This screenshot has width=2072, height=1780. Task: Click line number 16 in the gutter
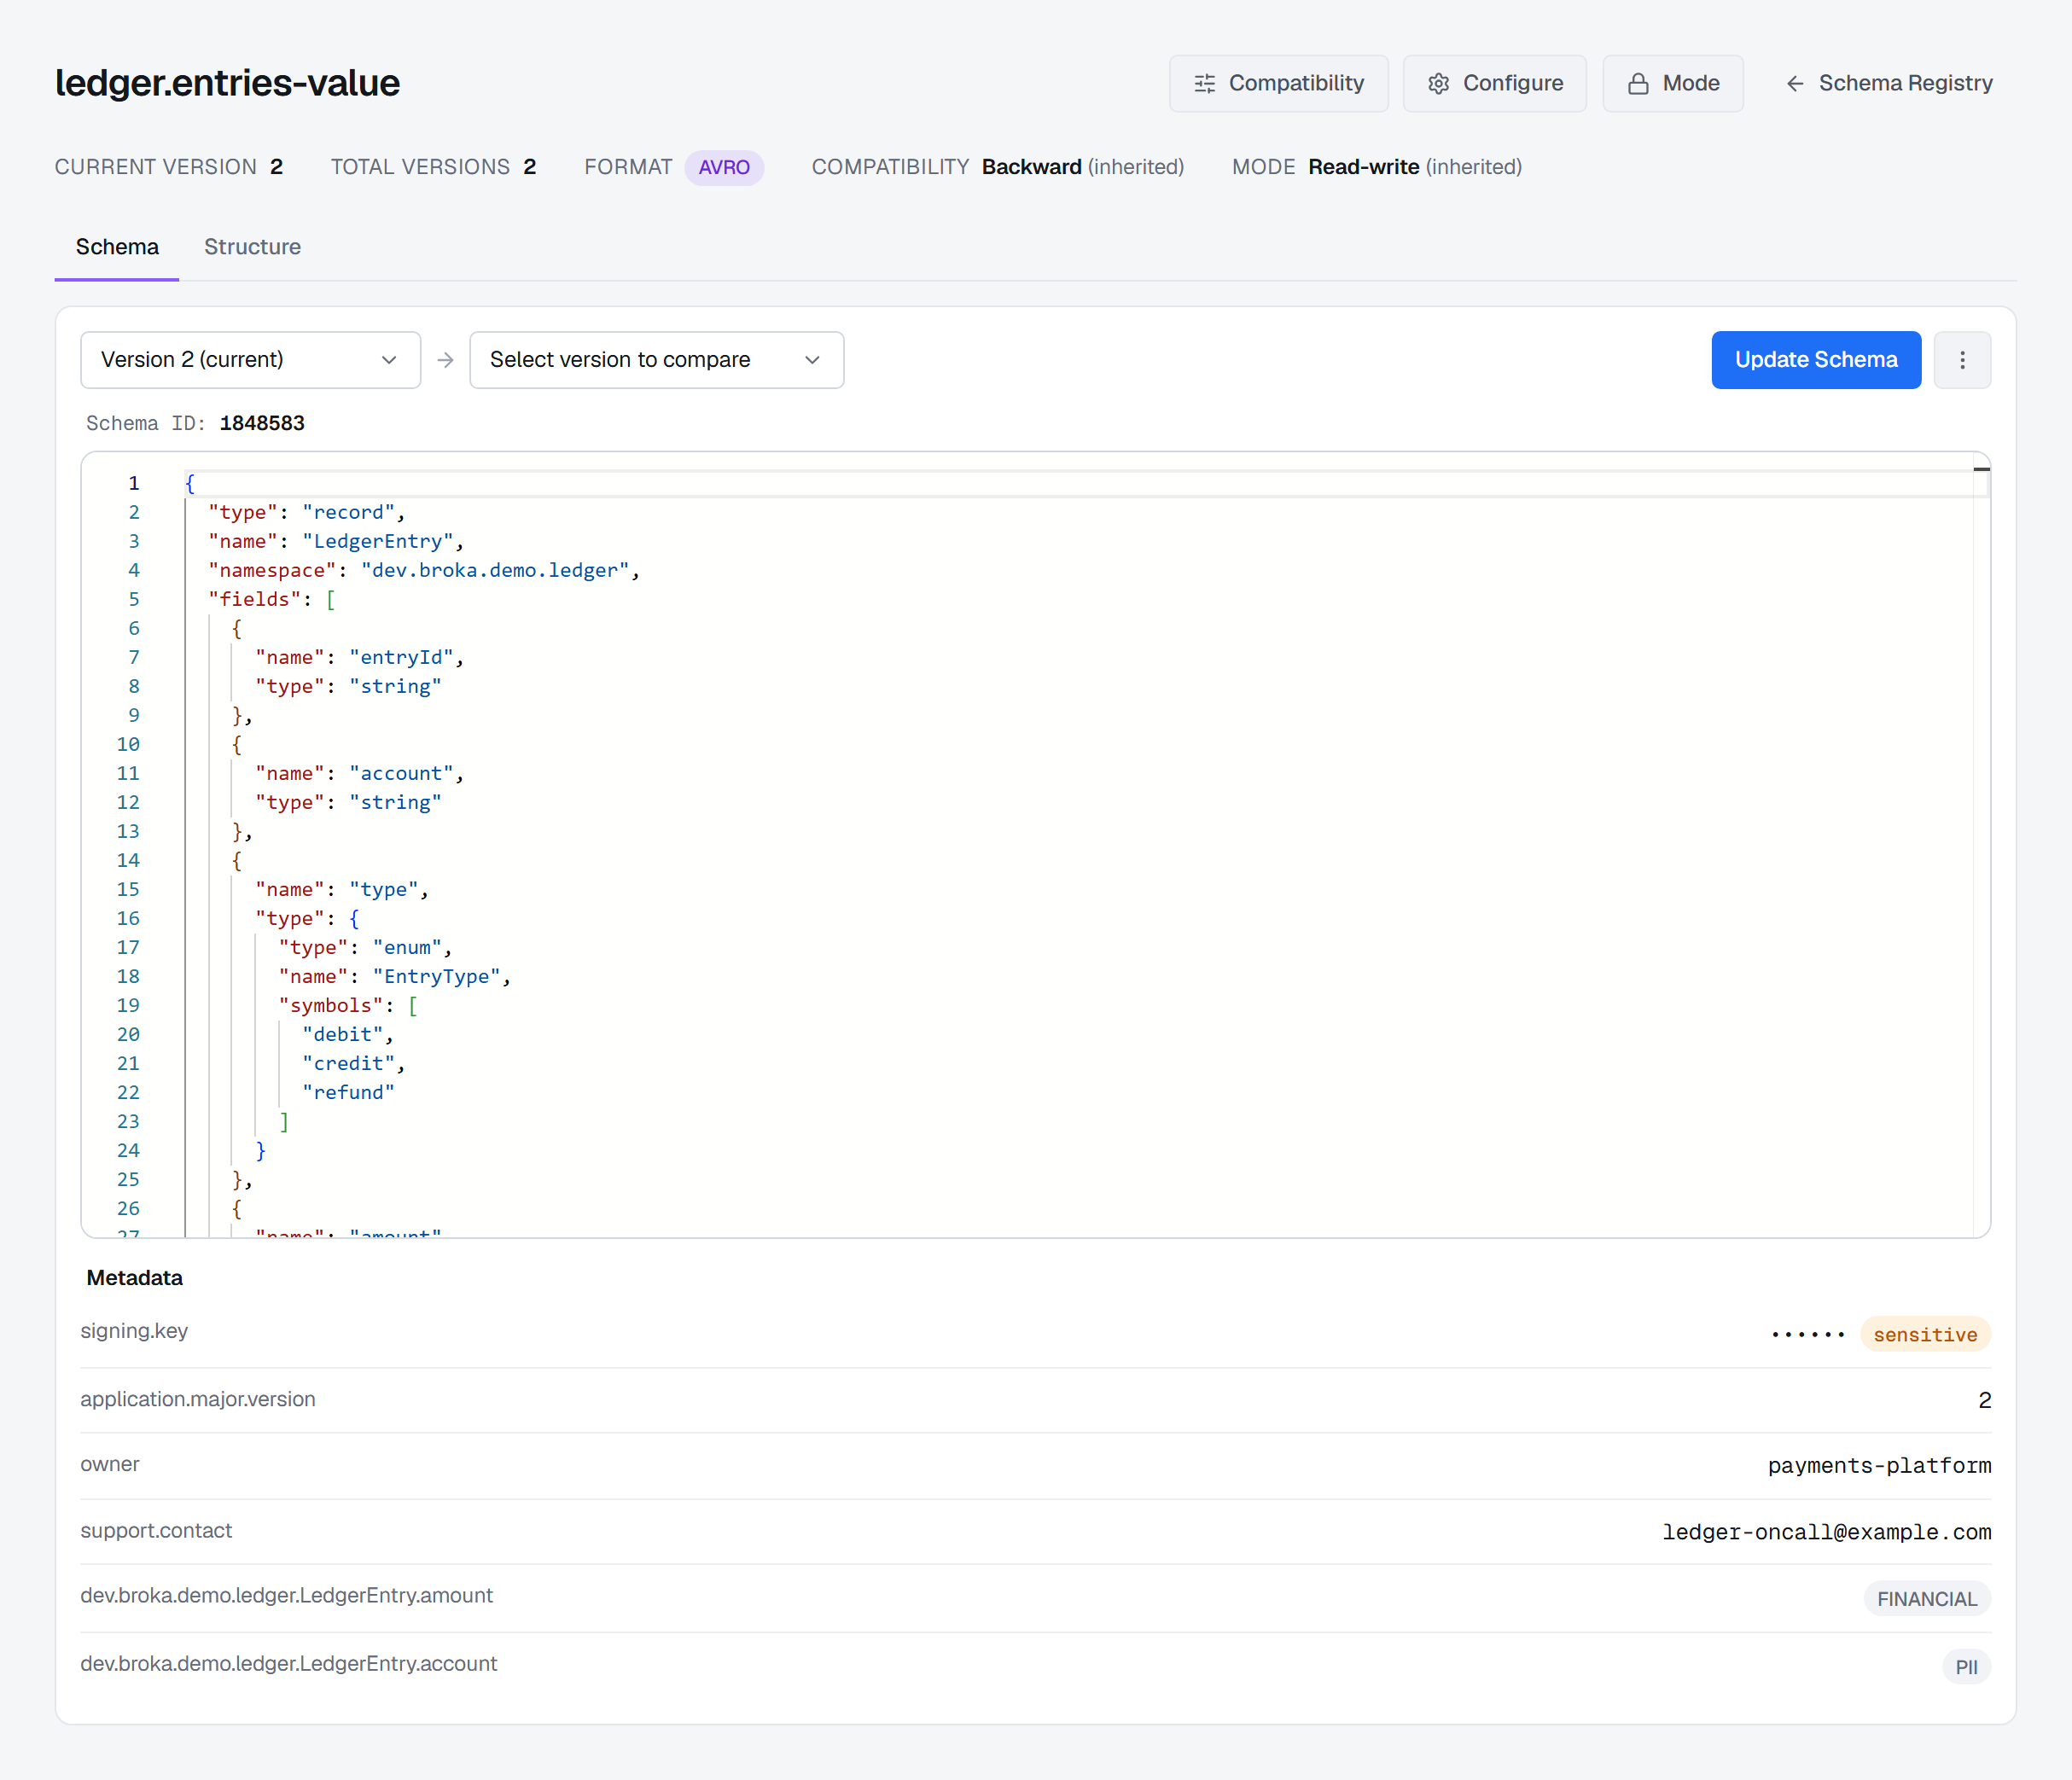pos(128,918)
